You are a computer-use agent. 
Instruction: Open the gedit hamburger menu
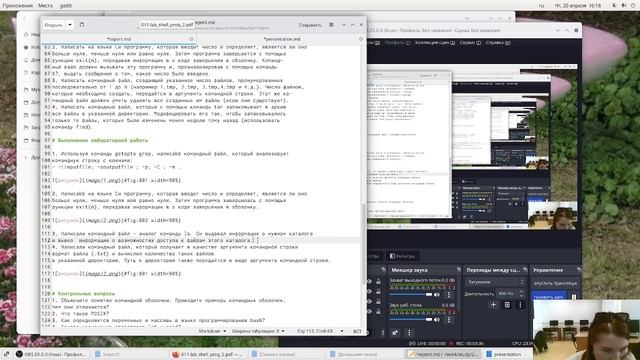click(x=331, y=25)
